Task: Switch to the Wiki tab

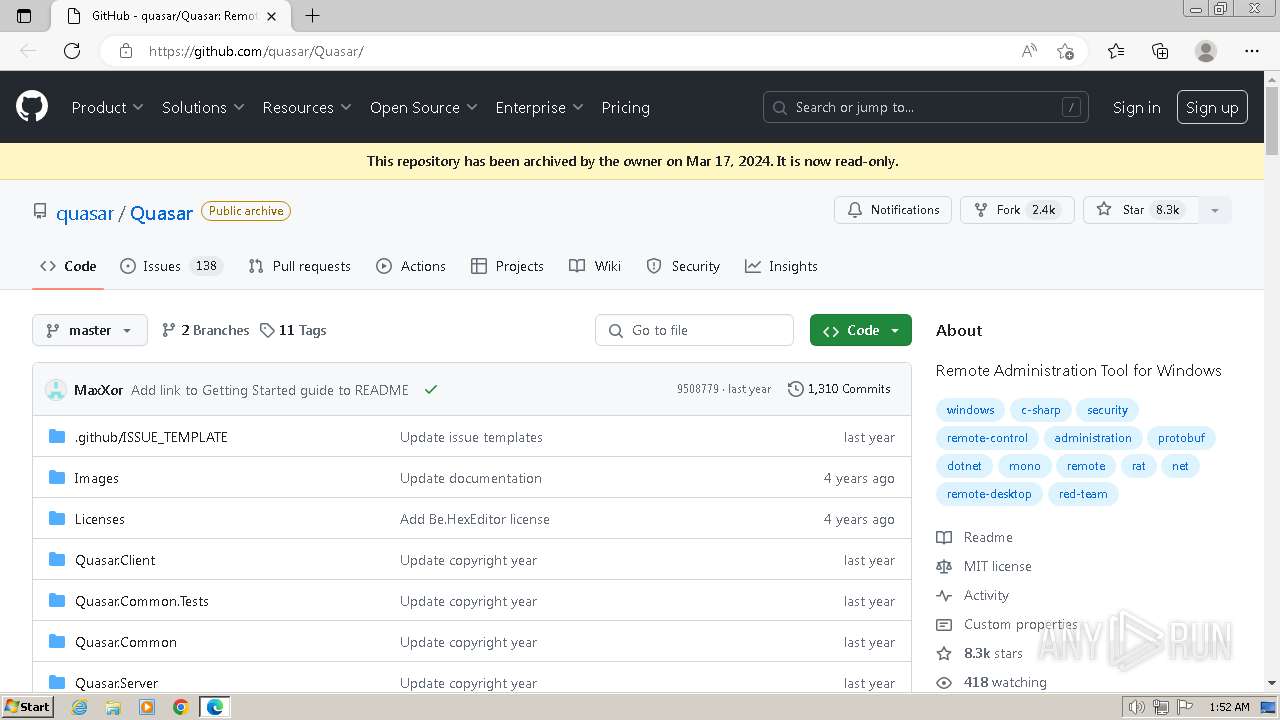Action: [595, 266]
